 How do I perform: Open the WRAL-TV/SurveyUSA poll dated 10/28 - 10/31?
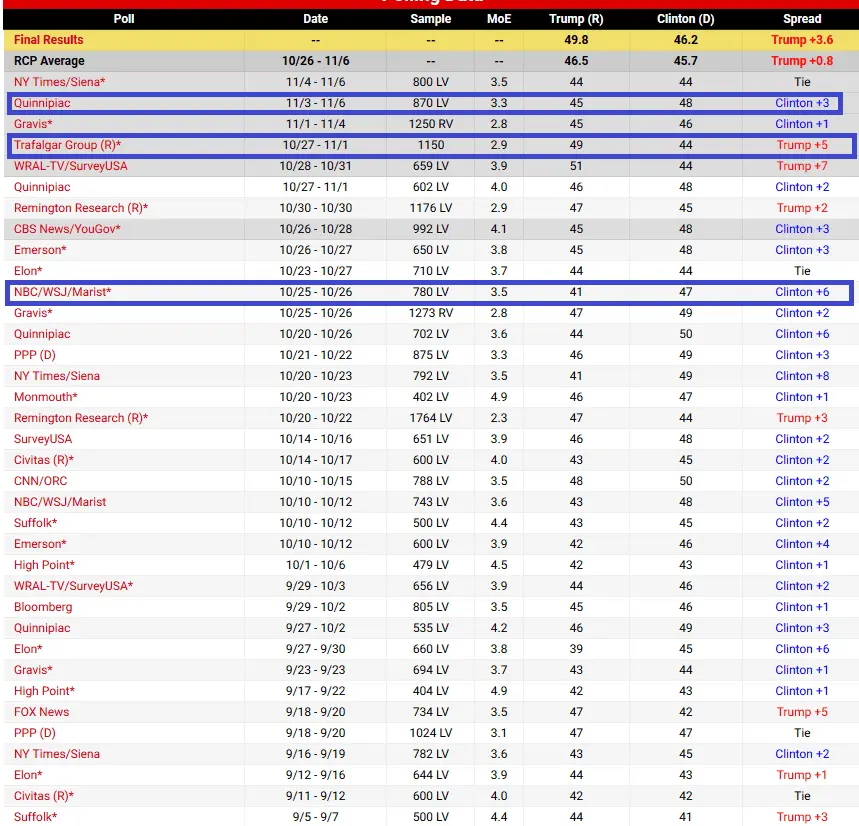(71, 166)
